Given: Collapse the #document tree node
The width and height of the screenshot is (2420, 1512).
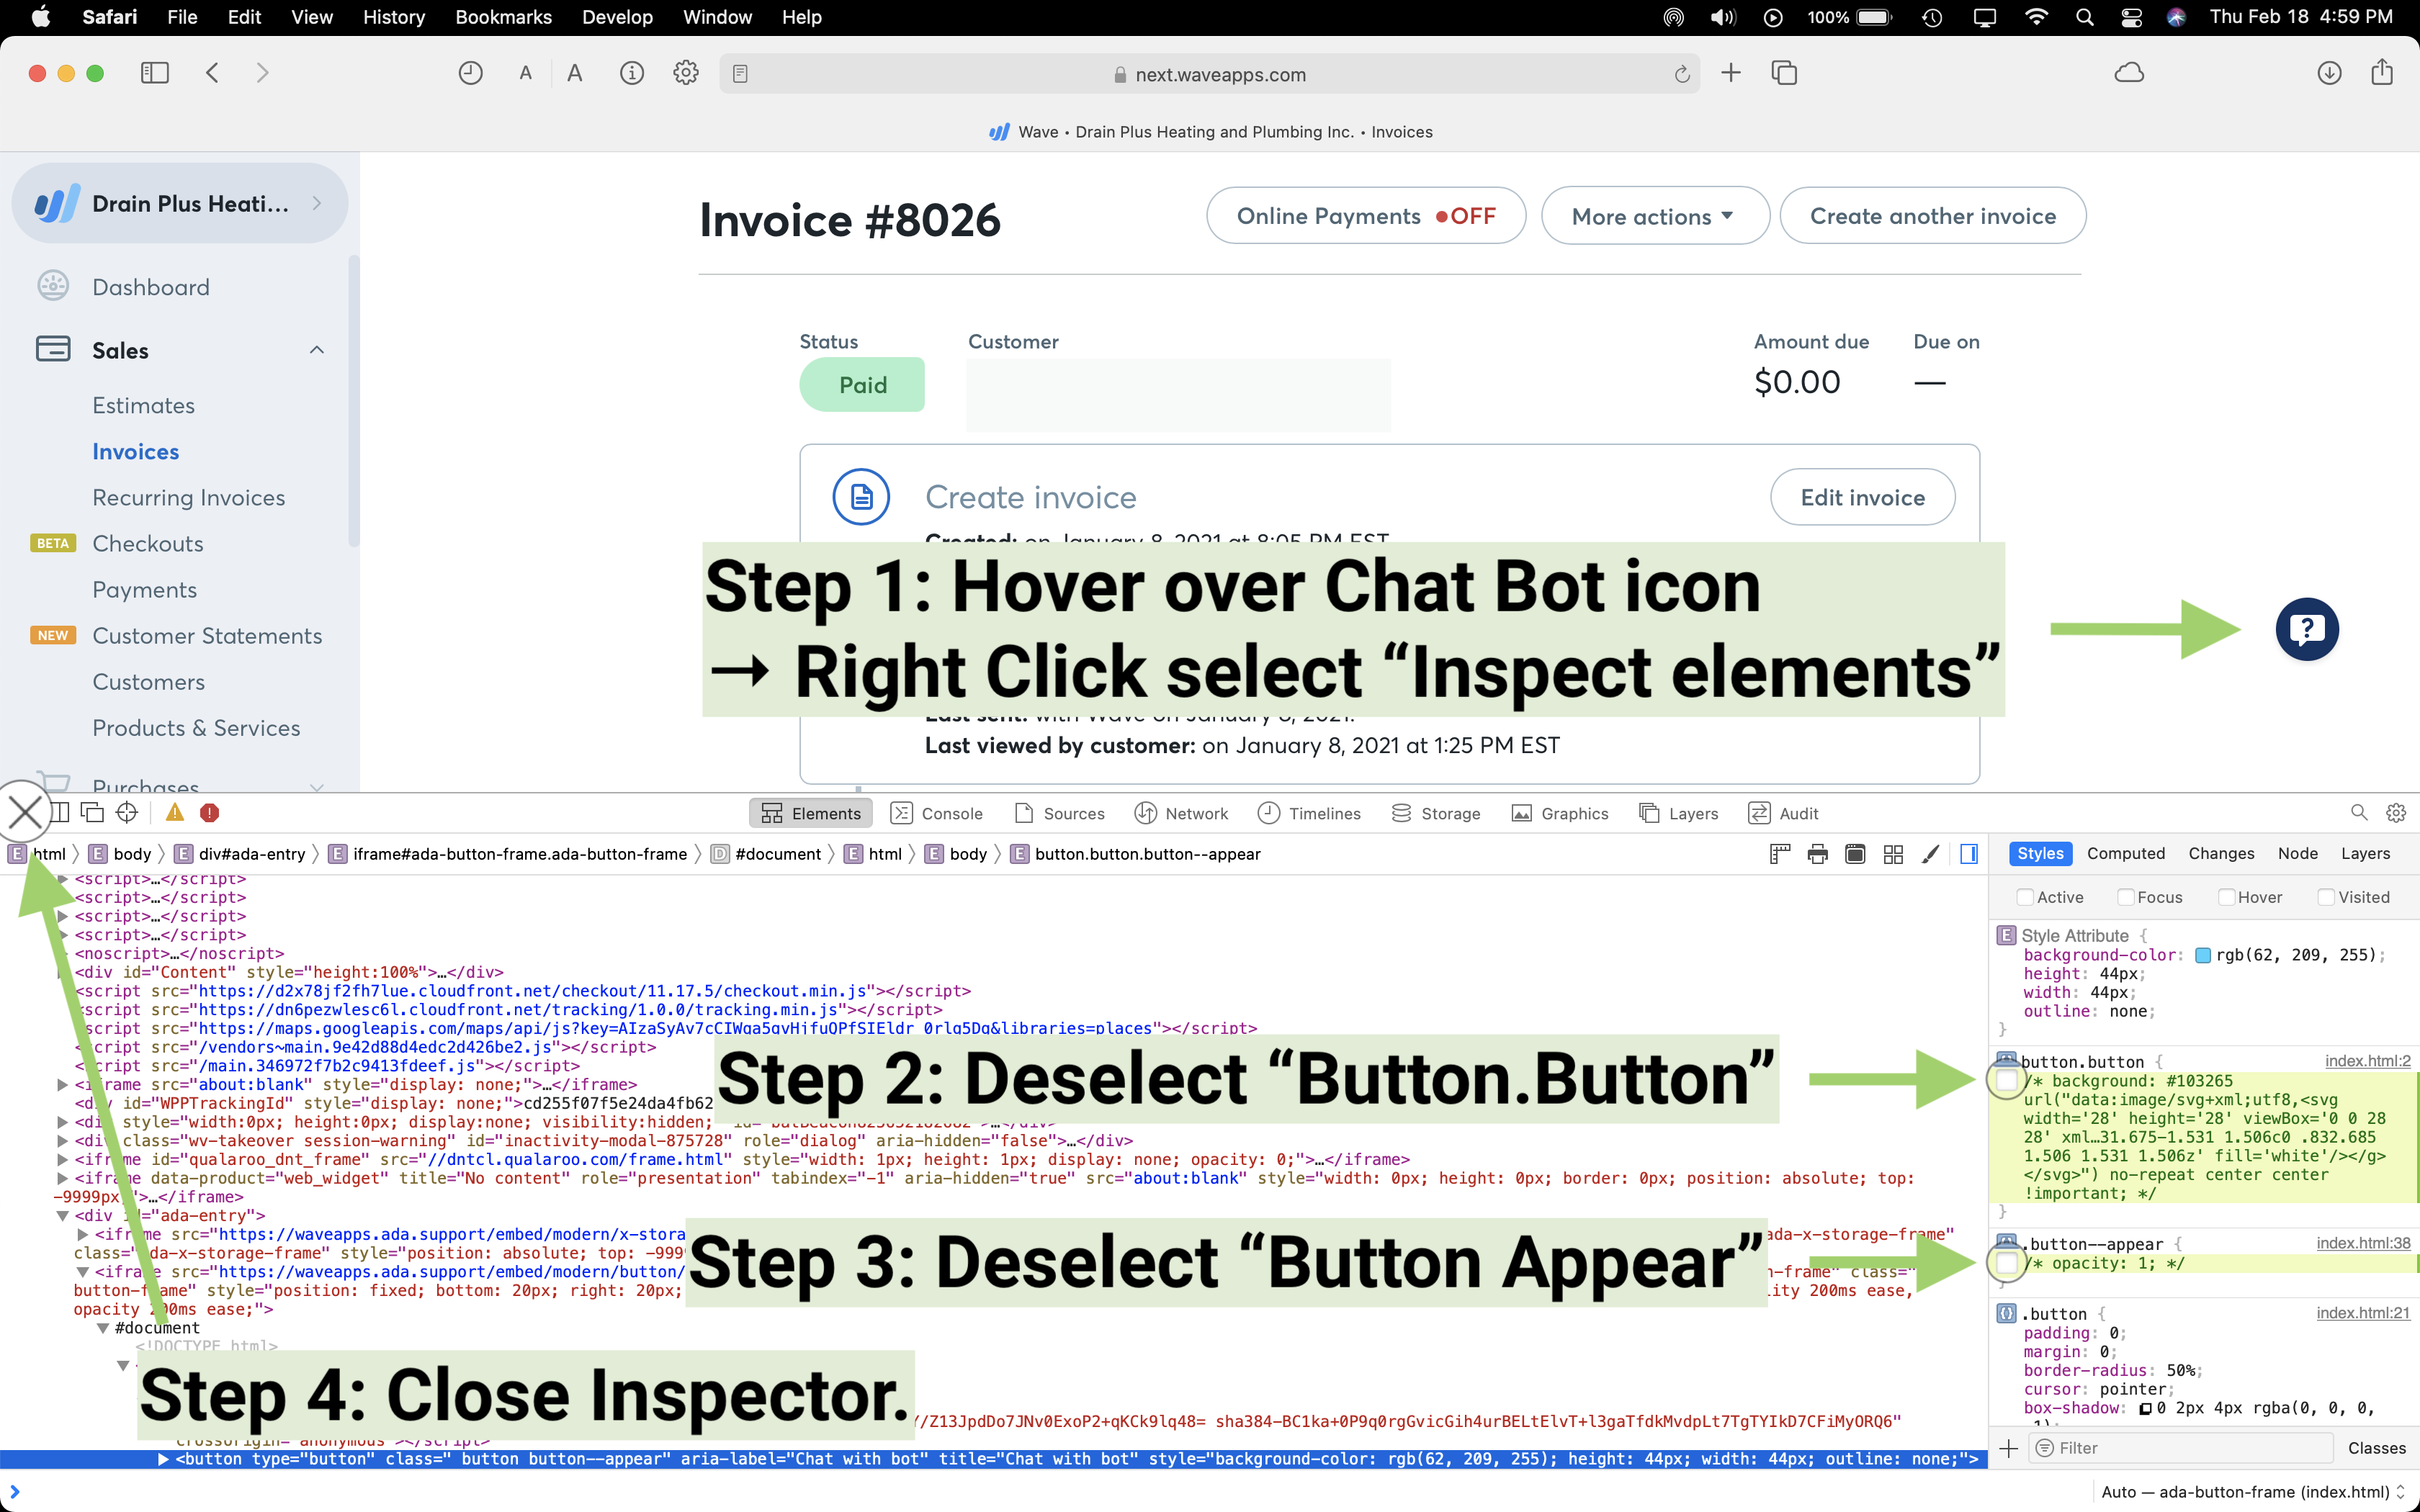Looking at the screenshot, I should point(102,1328).
